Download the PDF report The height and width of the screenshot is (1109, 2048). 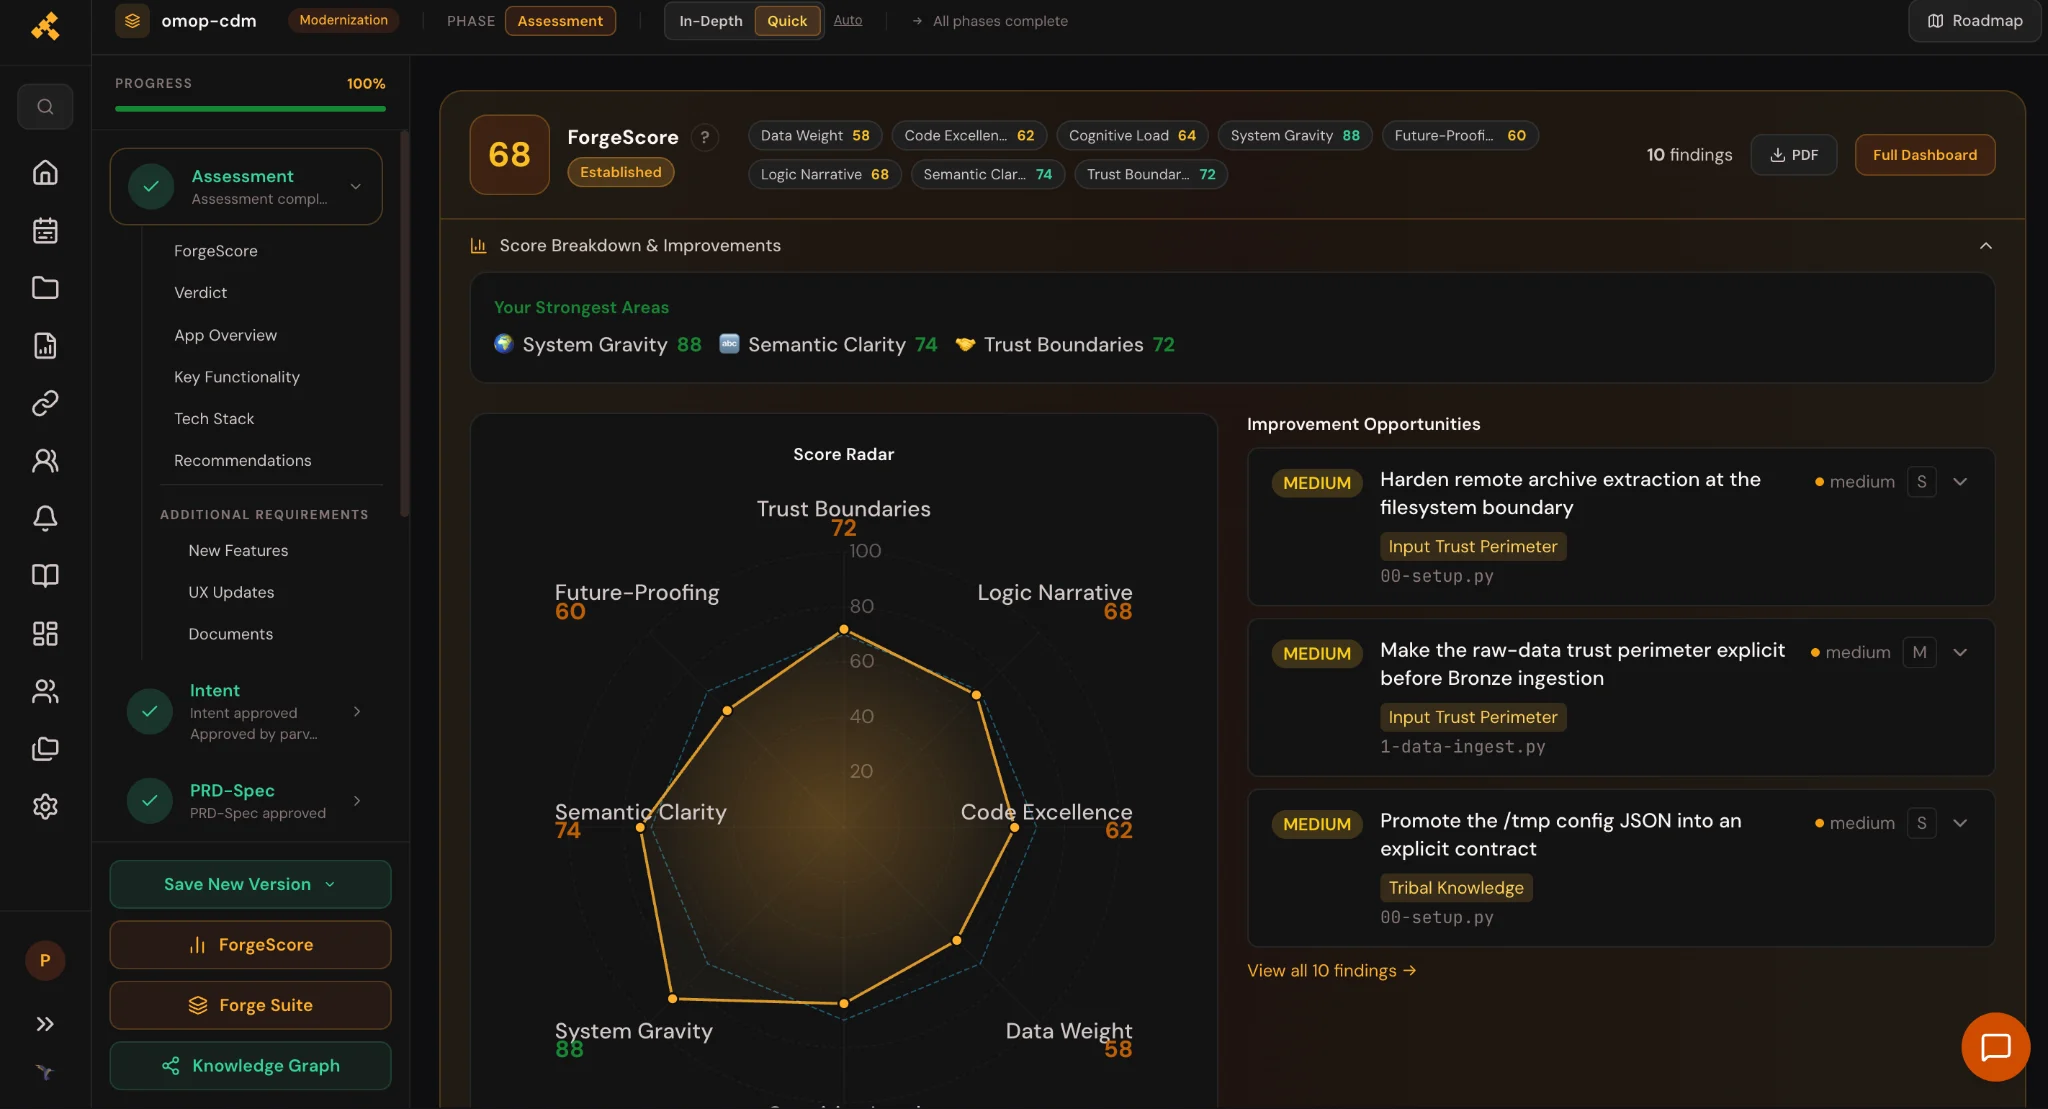tap(1793, 155)
